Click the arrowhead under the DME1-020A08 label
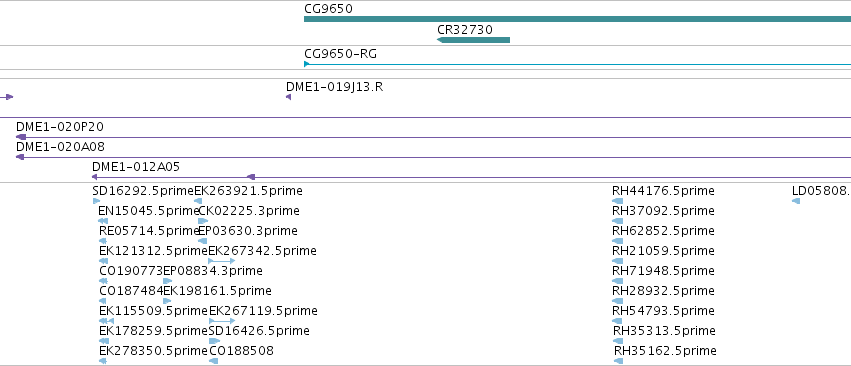851x366 pixels. pos(20,157)
